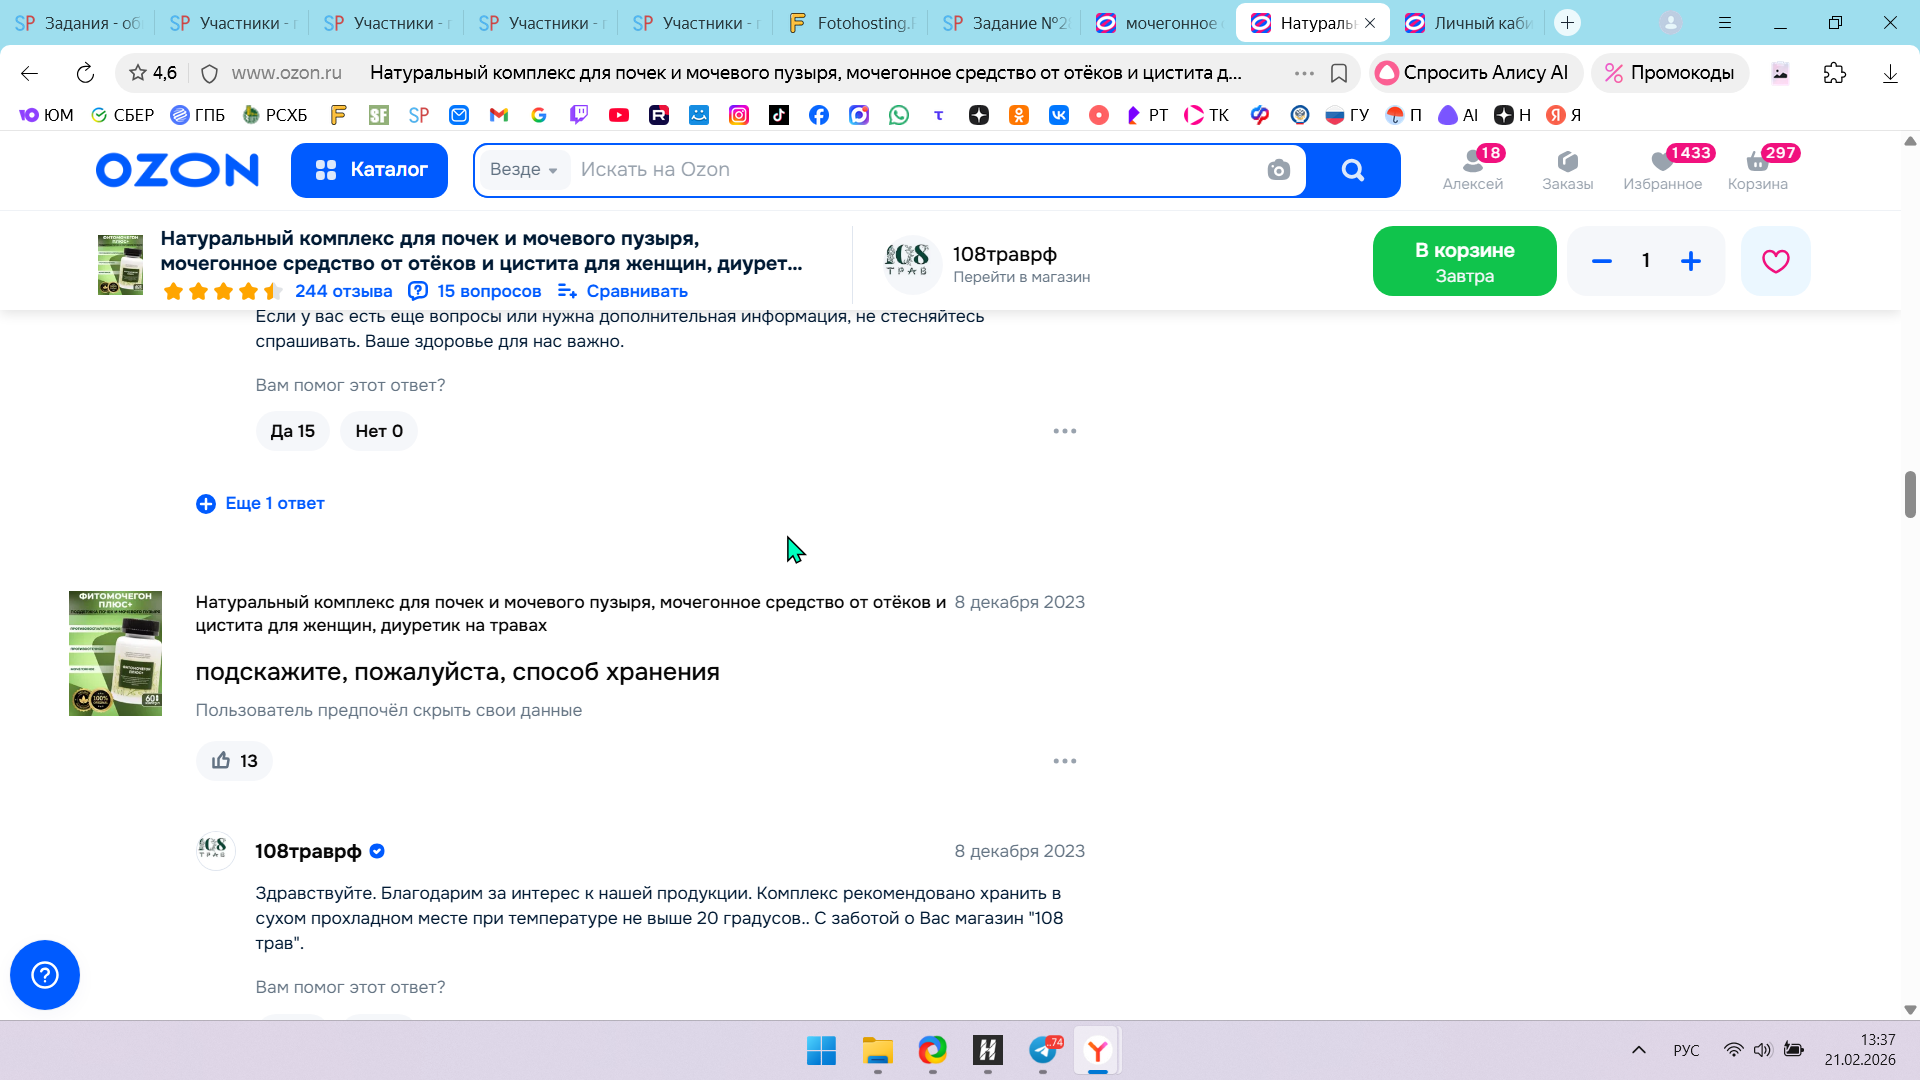Image resolution: width=1920 pixels, height=1080 pixels.
Task: Click the page's vertical scrollbar thumb
Action: pos(1910,494)
